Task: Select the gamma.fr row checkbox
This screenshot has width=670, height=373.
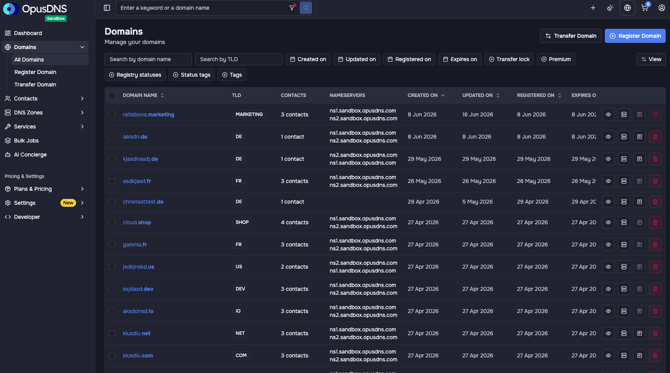Action: [x=112, y=244]
